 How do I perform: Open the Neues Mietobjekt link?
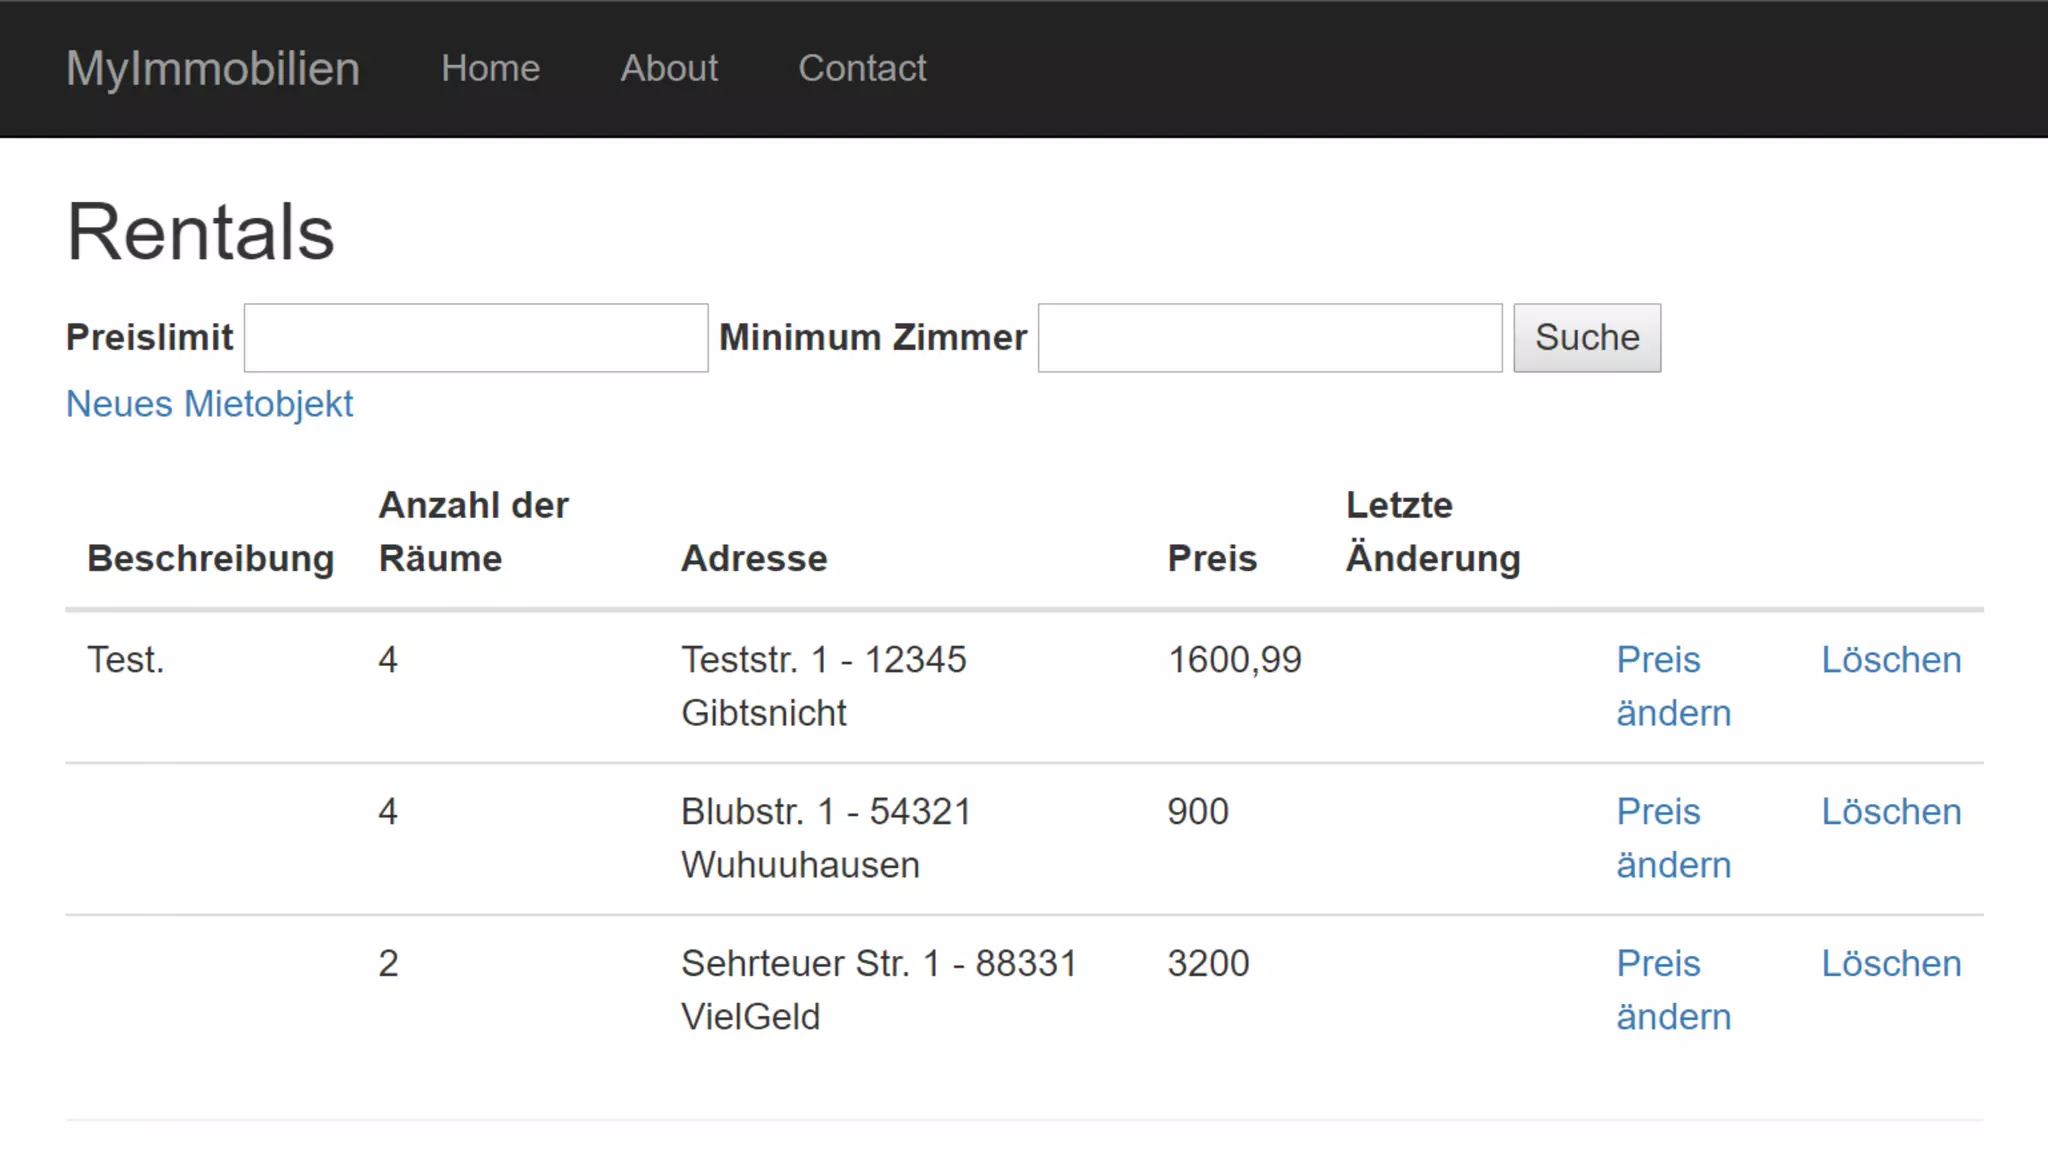[x=209, y=404]
